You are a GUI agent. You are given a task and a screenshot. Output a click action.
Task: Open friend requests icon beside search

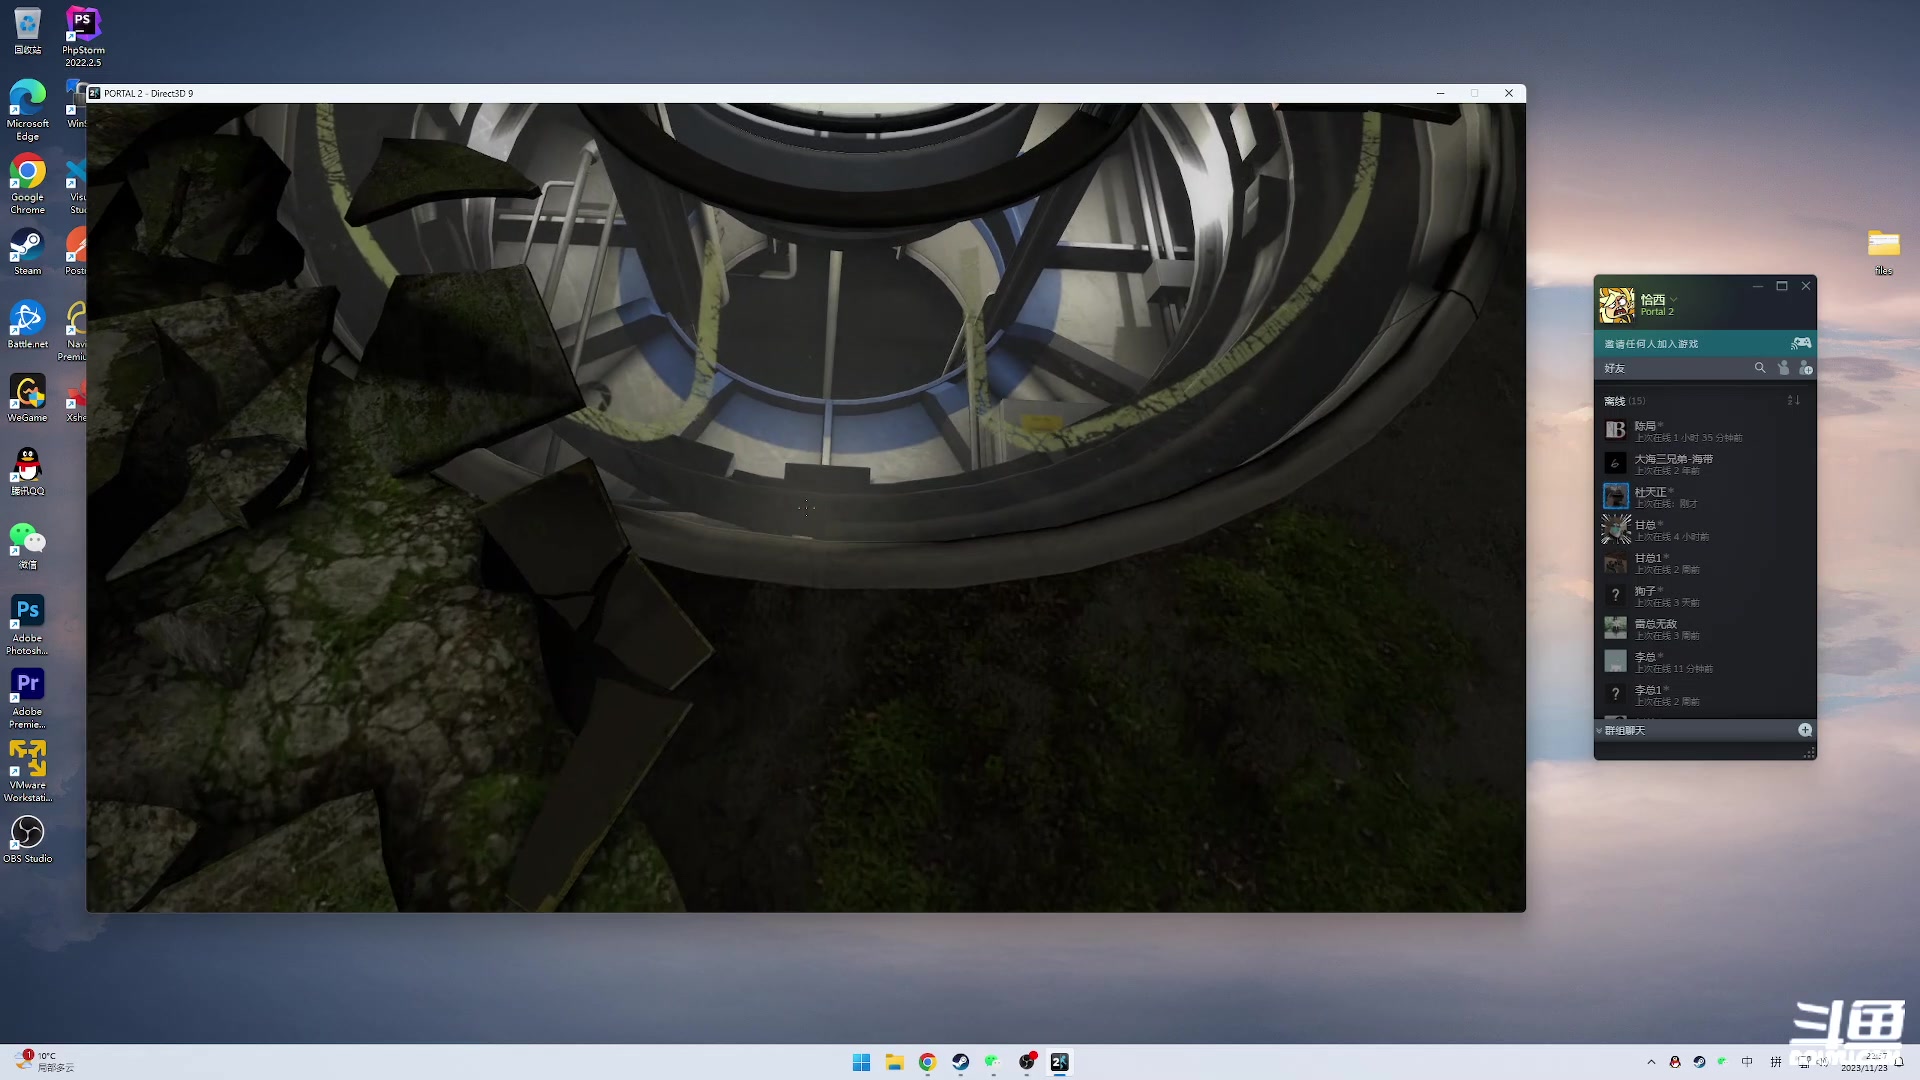[1783, 368]
